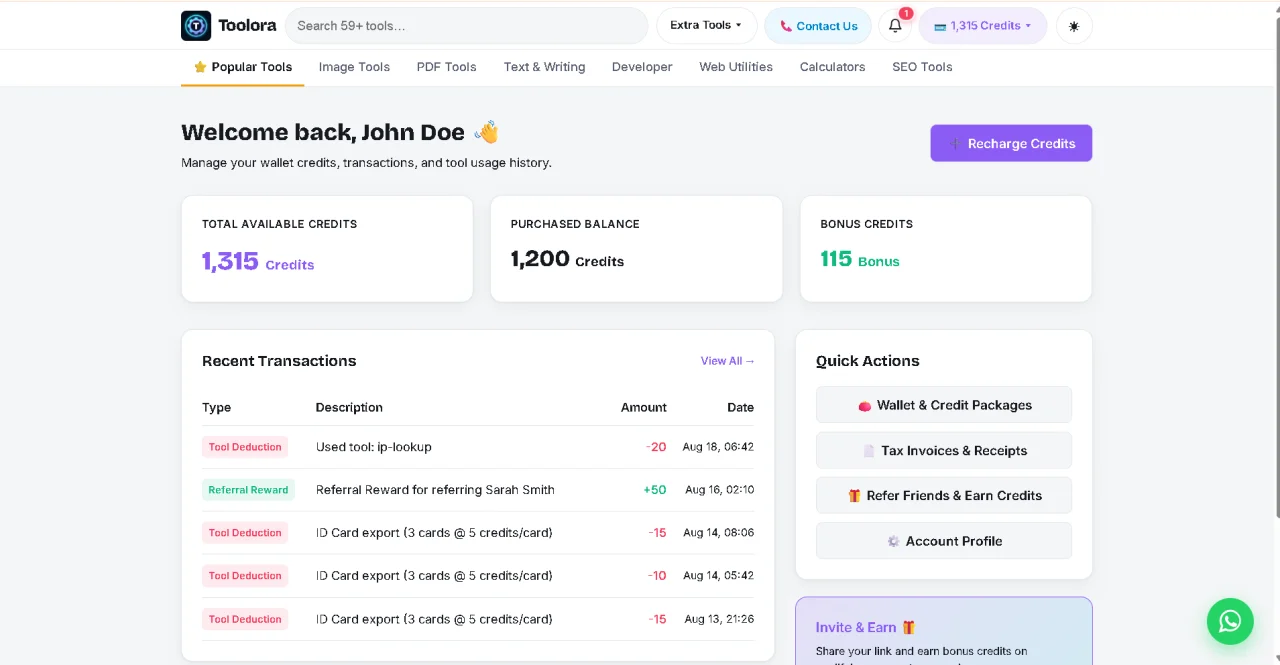
Task: Click the Tool Deduction badge for ip-lookup
Action: coord(245,447)
